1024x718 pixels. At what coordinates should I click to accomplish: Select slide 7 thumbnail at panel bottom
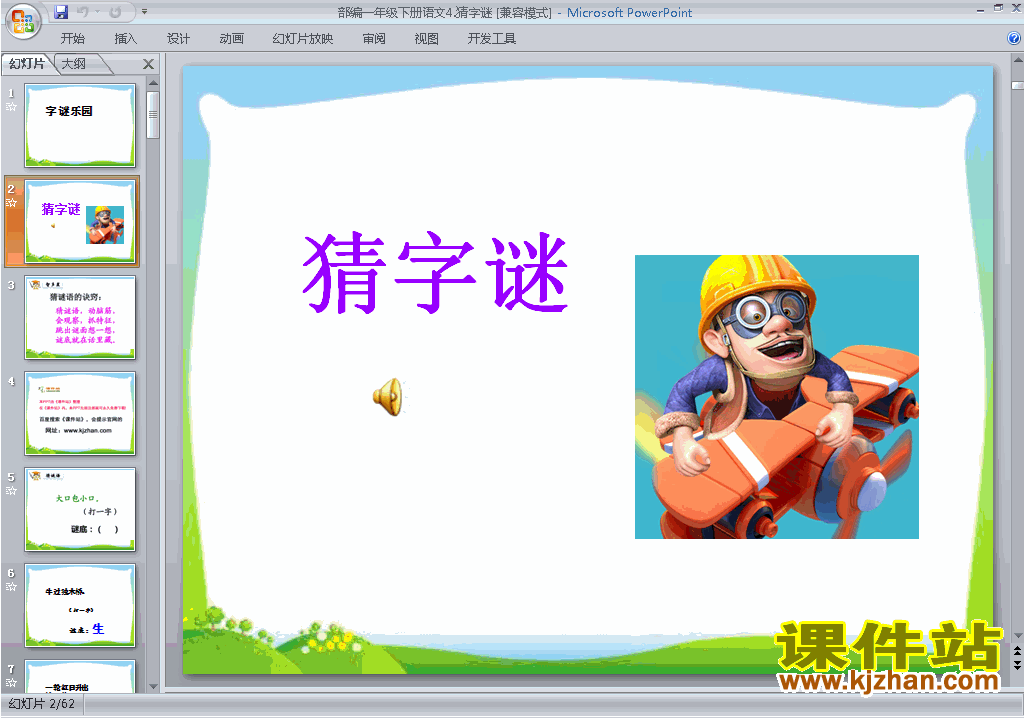click(x=80, y=676)
